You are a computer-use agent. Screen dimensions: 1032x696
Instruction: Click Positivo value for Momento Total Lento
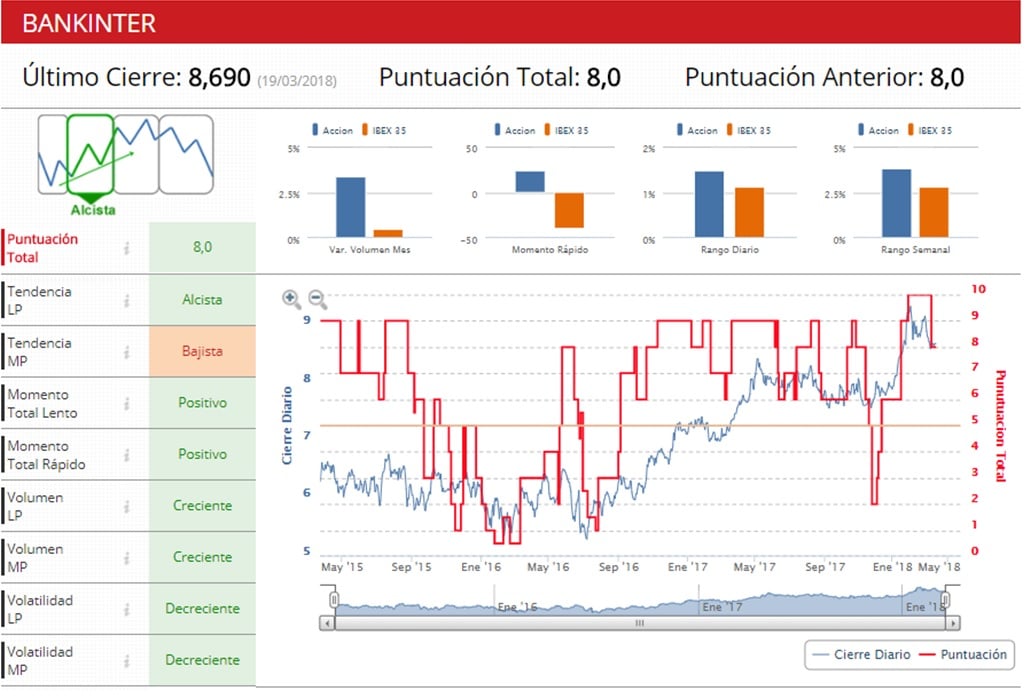pos(203,402)
